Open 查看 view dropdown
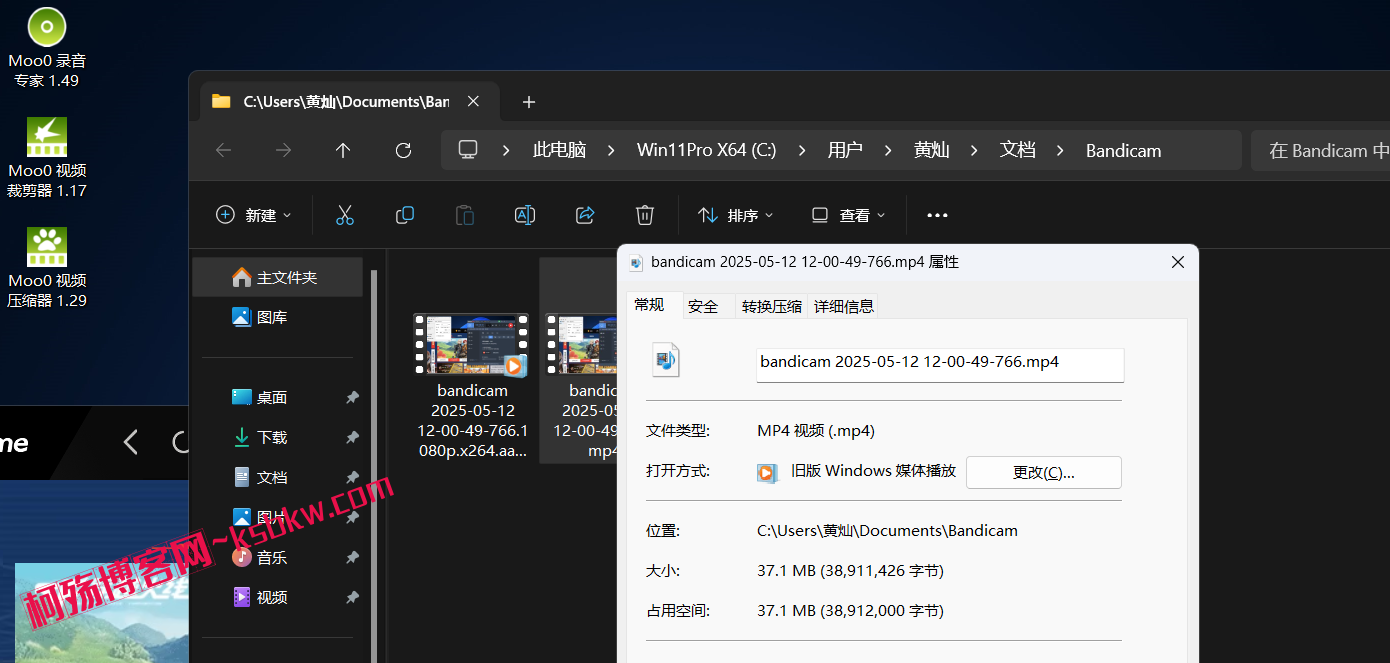This screenshot has width=1390, height=663. (x=848, y=215)
